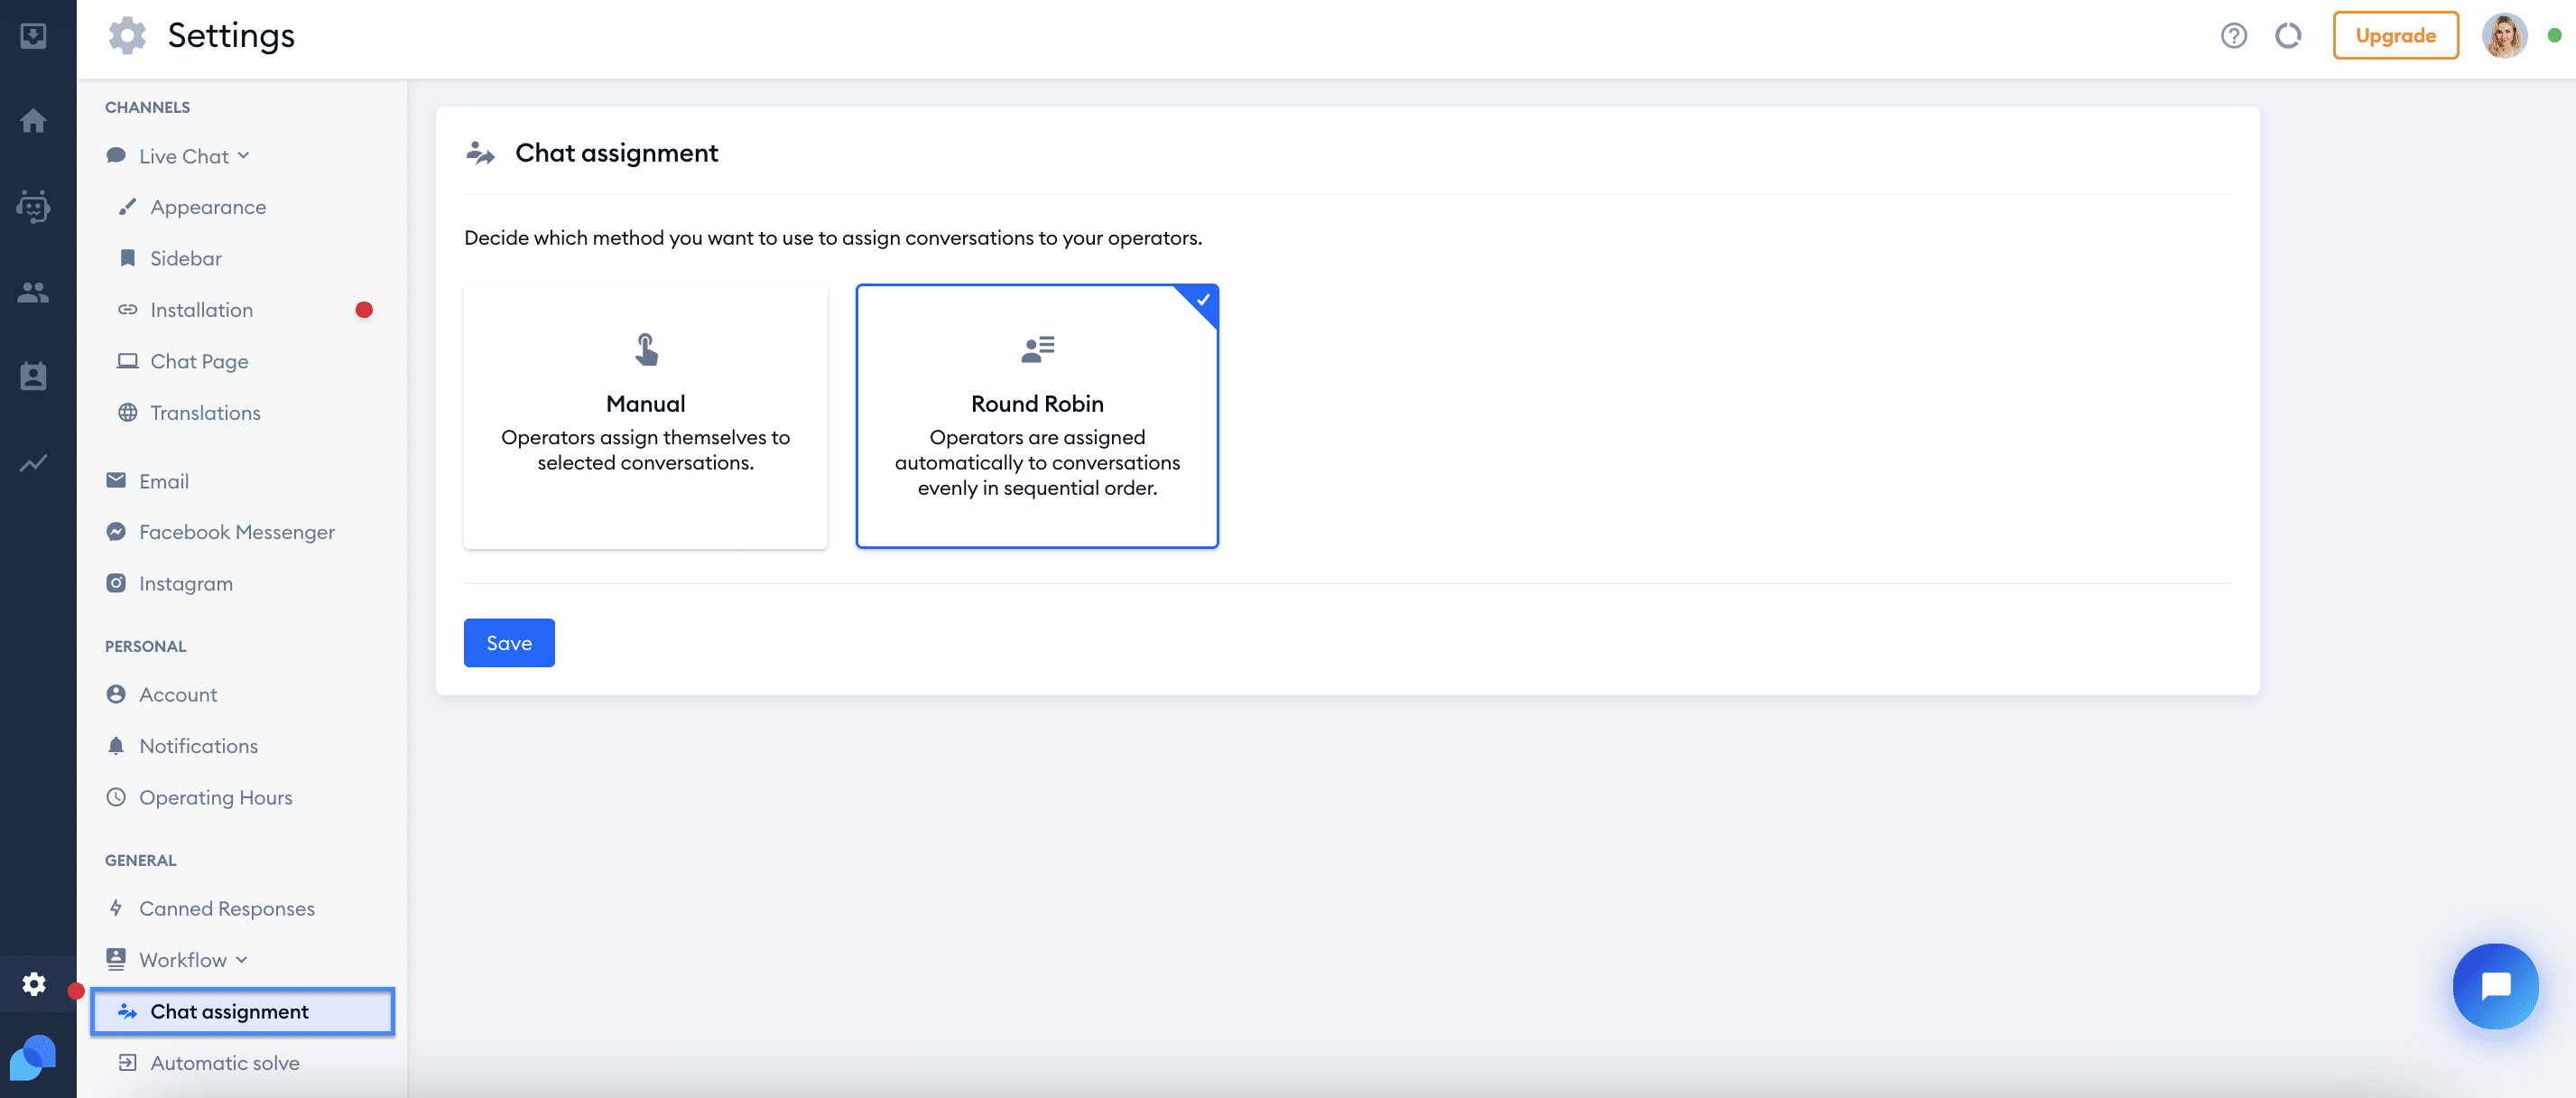Open Appearance settings
This screenshot has height=1098, width=2576.
click(208, 207)
